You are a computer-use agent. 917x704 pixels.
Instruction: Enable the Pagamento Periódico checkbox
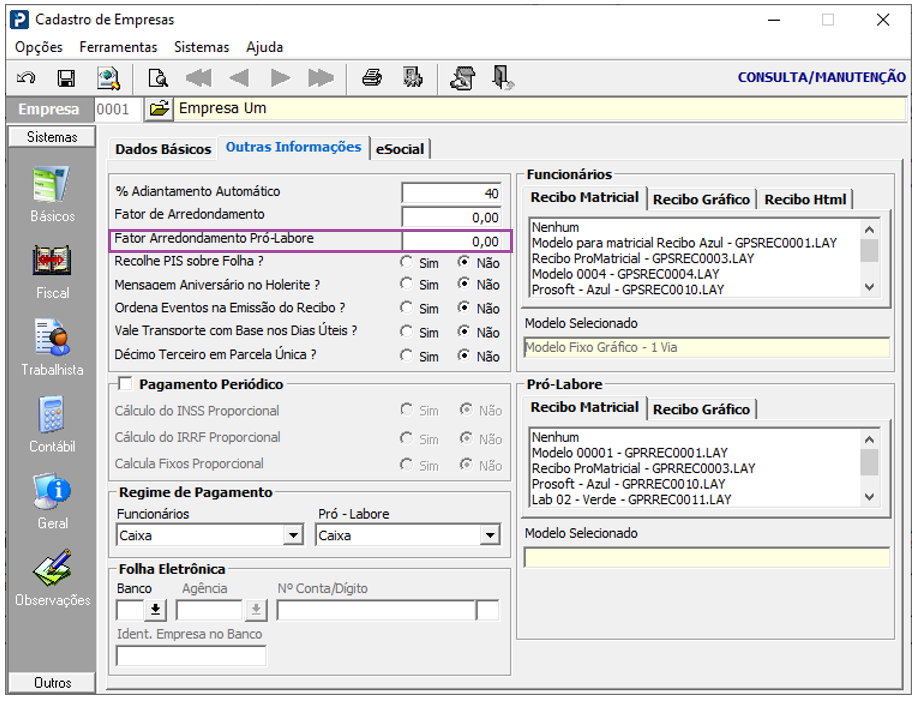125,384
